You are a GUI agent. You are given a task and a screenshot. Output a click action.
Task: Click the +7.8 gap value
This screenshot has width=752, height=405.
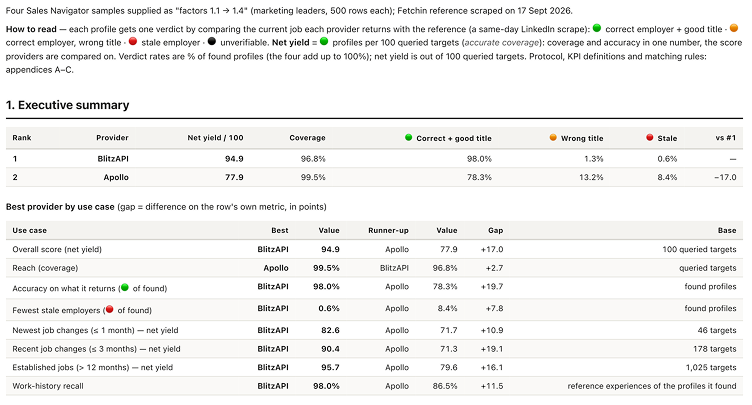494,308
